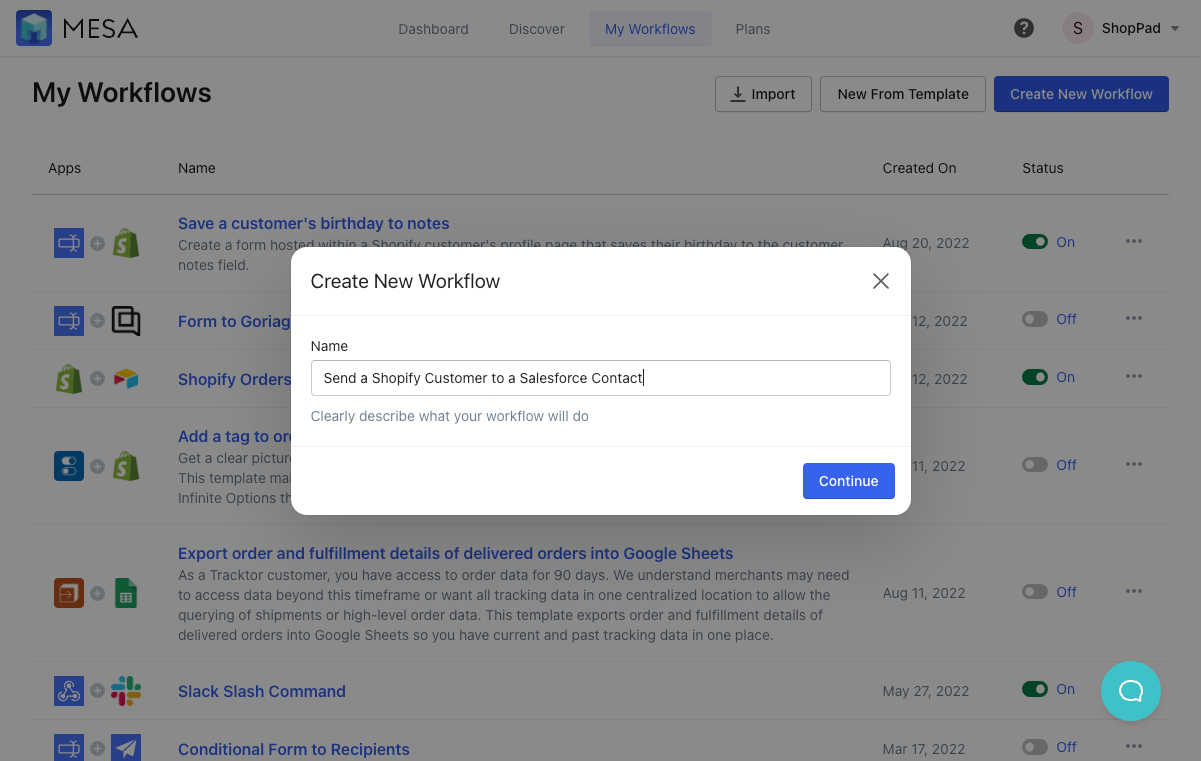Click the Infinite Options app icon
The height and width of the screenshot is (761, 1201).
point(69,466)
